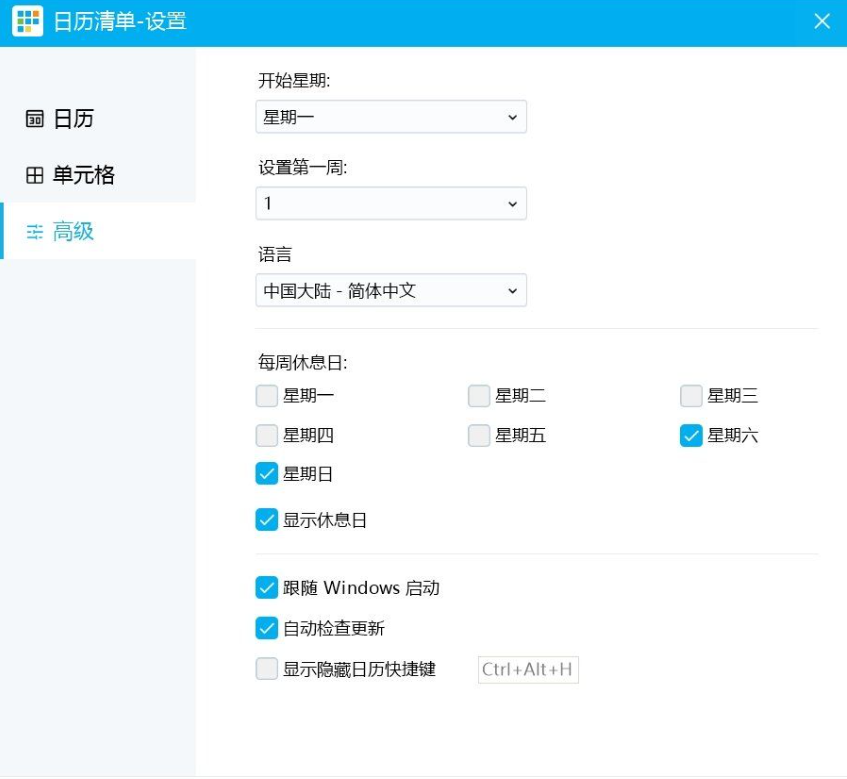Open the 日历 settings tab
This screenshot has height=779, width=847.
(73, 119)
